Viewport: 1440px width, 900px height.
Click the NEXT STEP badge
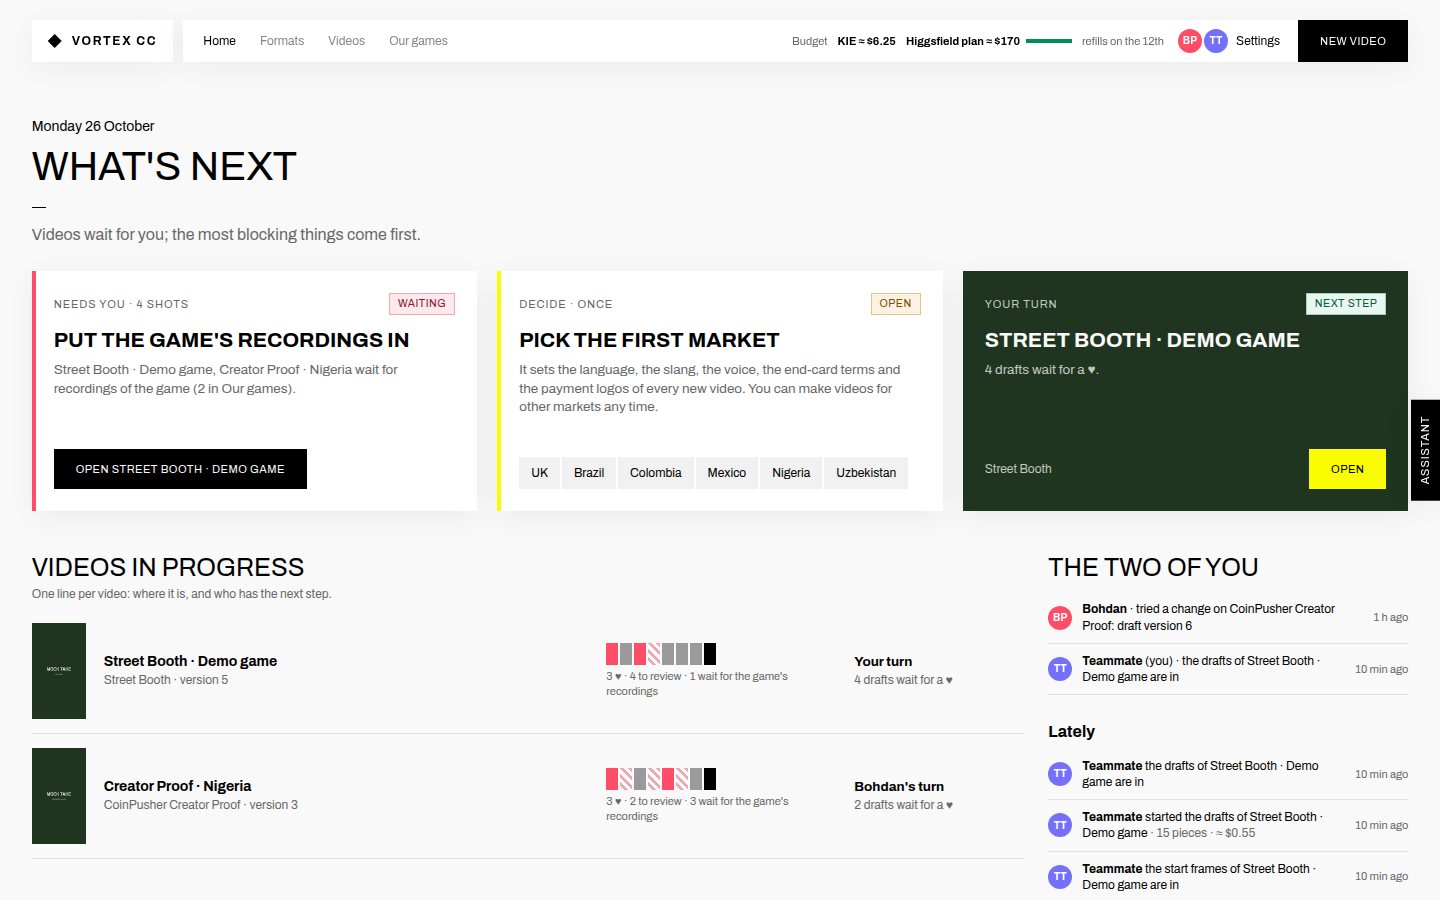coord(1345,304)
